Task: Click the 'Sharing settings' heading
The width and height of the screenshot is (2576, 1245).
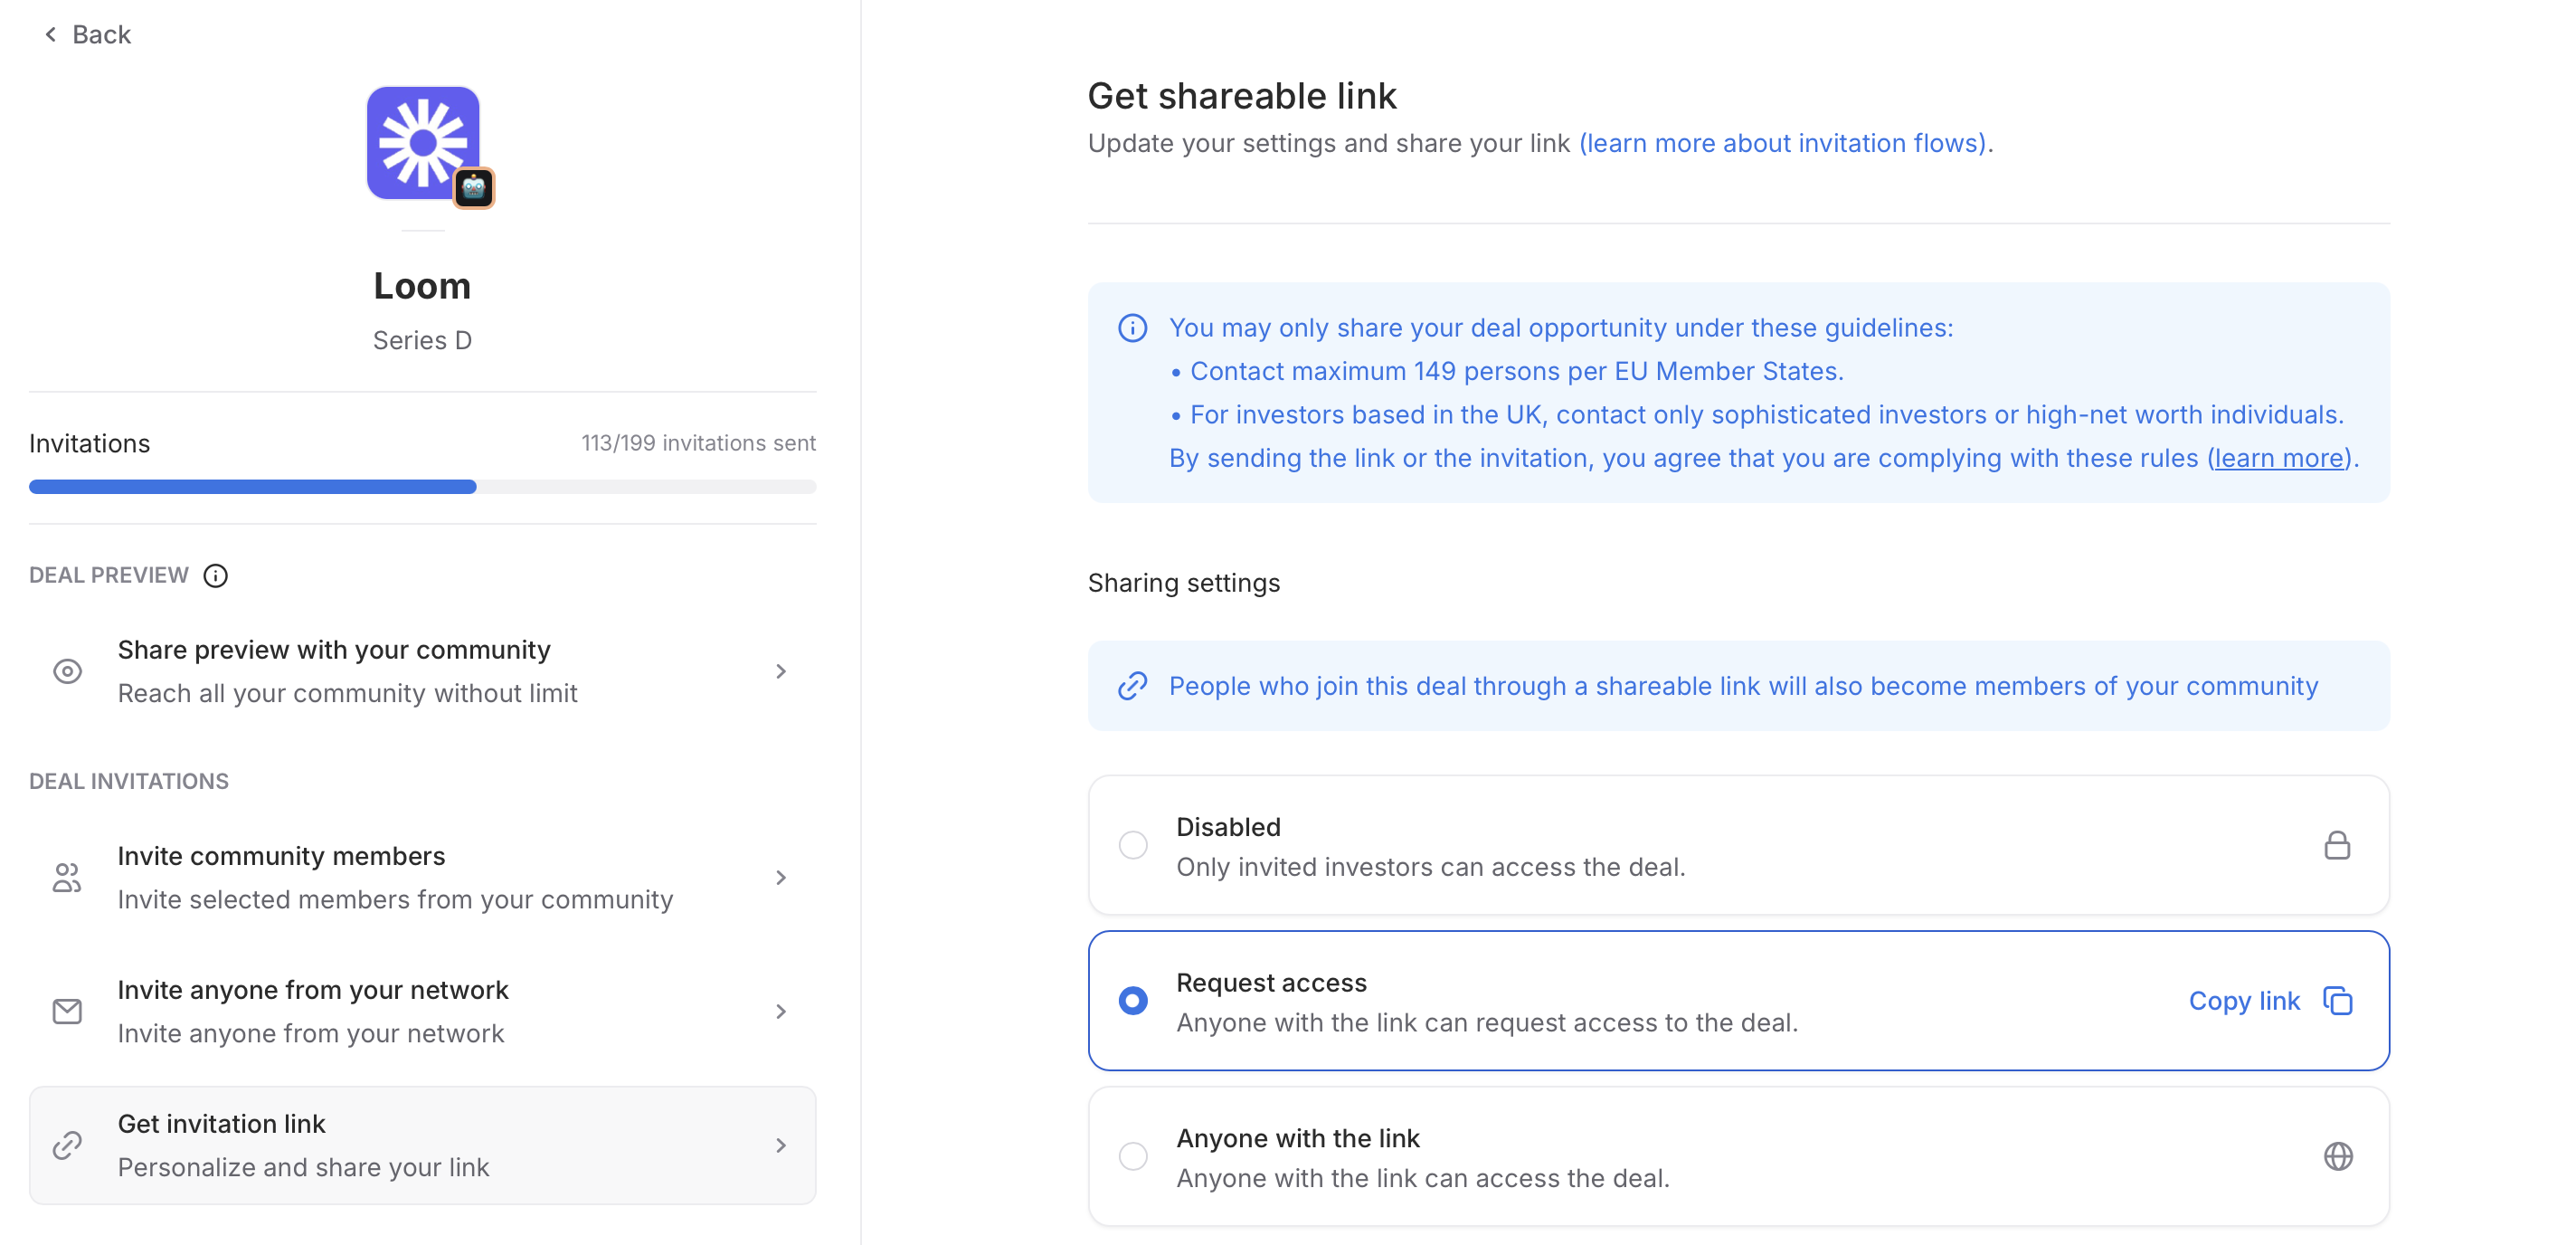Action: pos(1183,583)
